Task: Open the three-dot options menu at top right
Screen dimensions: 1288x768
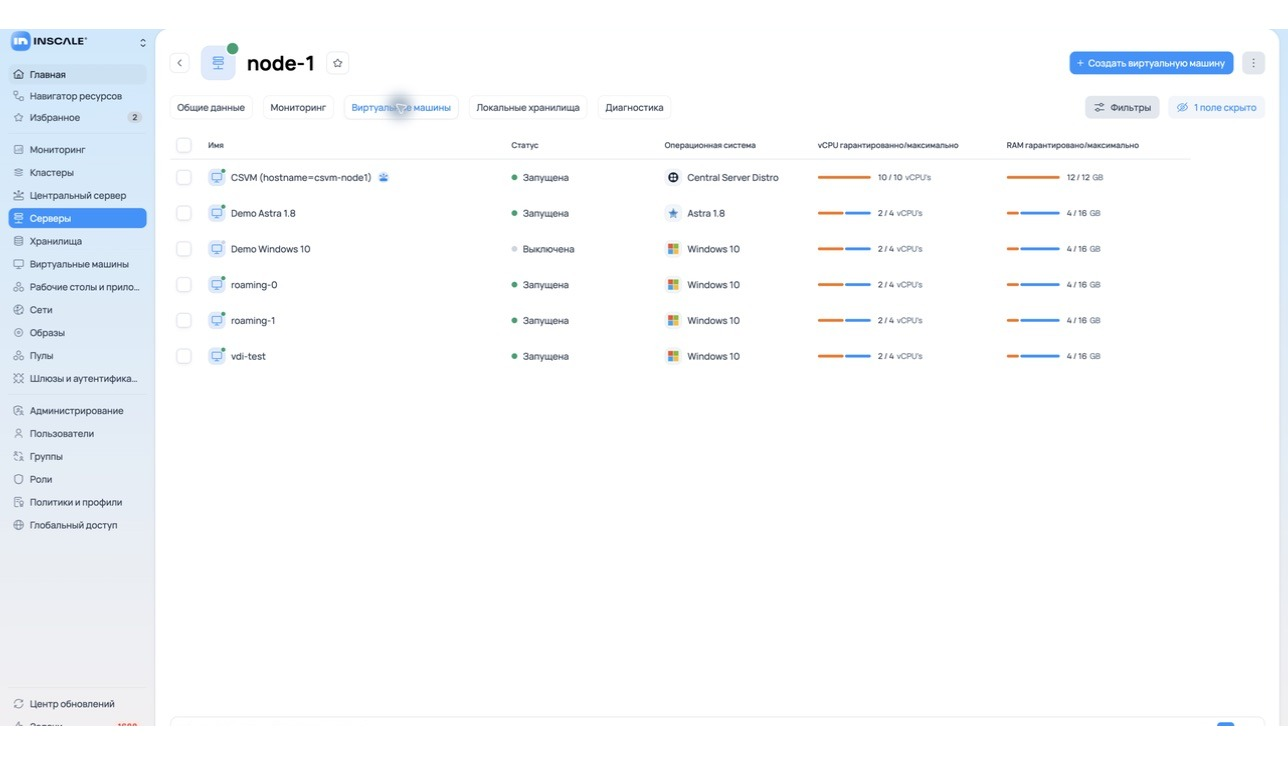Action: [1253, 63]
